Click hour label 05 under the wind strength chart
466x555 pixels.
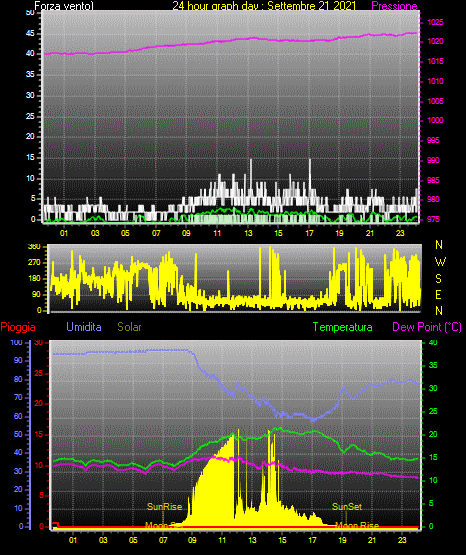pos(125,233)
